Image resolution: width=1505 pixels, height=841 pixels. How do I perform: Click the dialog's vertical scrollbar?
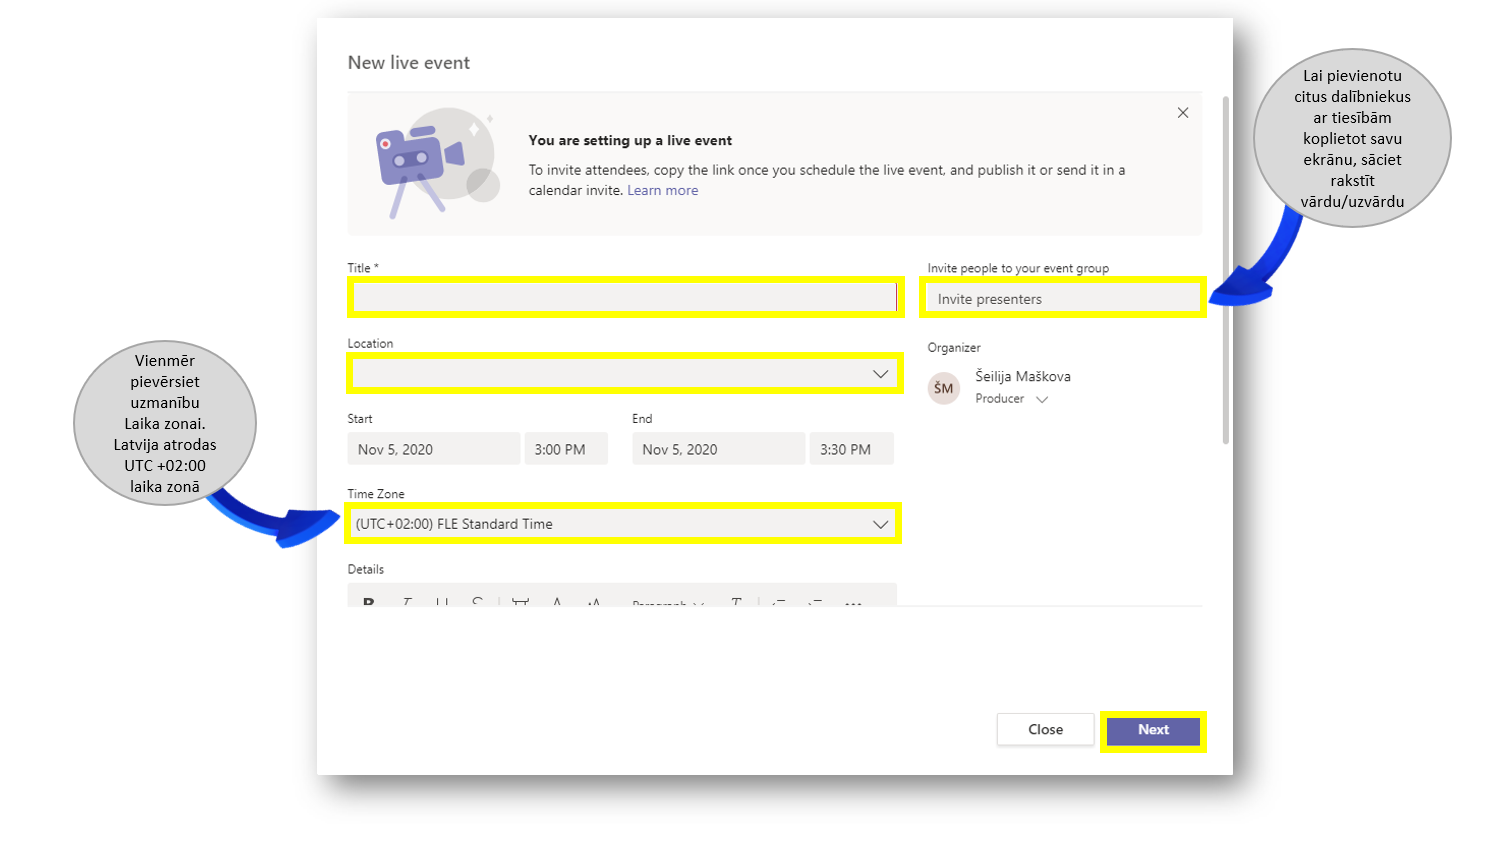(x=1226, y=270)
